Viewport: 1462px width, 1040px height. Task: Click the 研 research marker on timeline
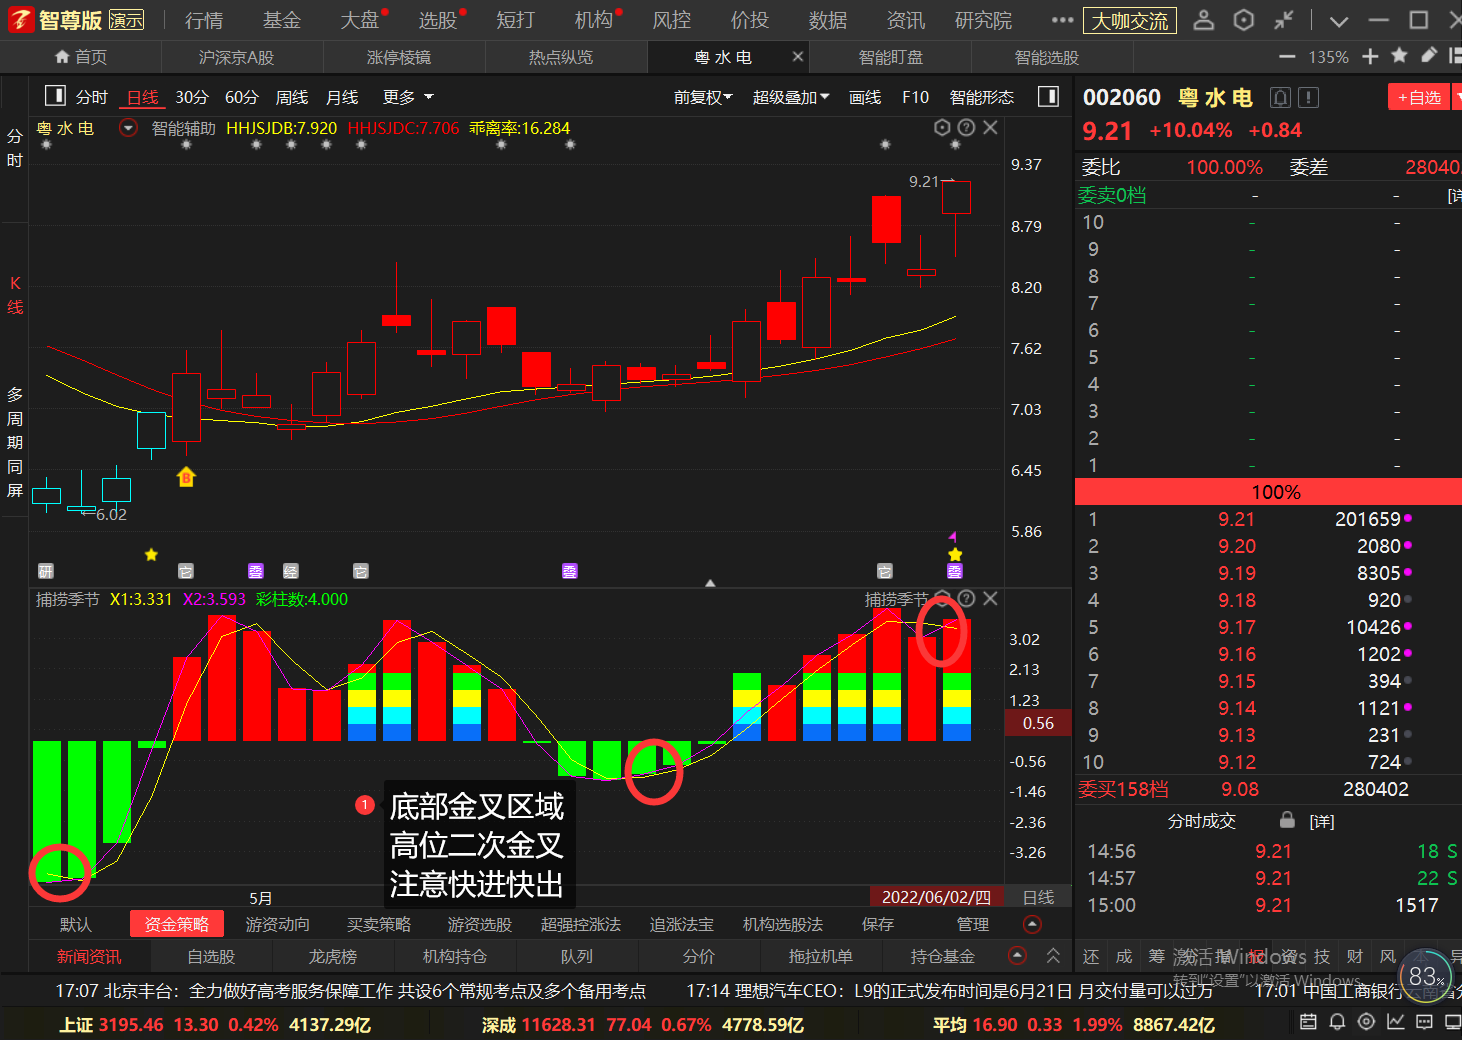[x=46, y=571]
